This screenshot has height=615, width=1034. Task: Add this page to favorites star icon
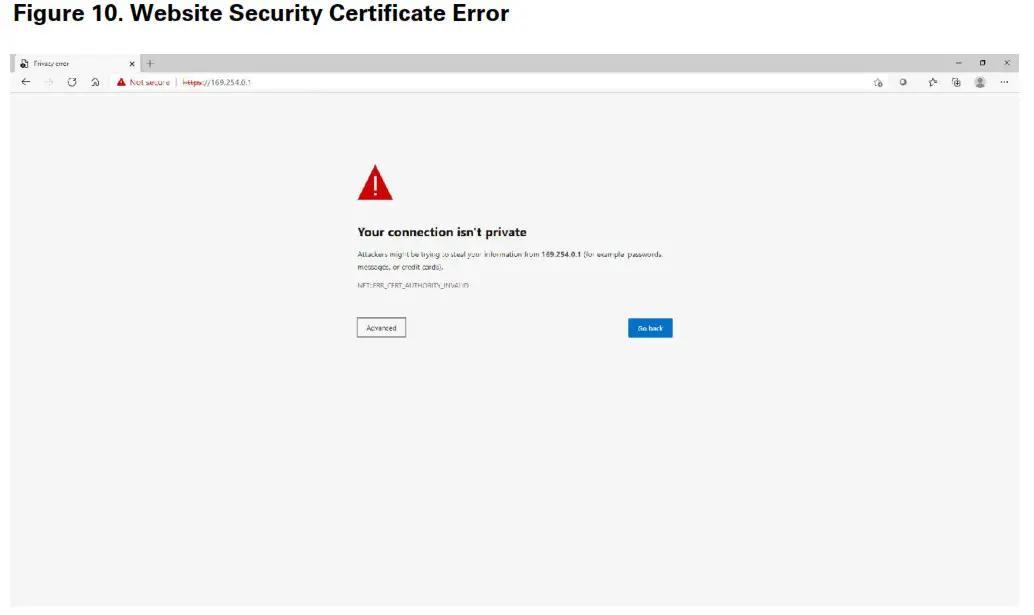pyautogui.click(x=878, y=82)
